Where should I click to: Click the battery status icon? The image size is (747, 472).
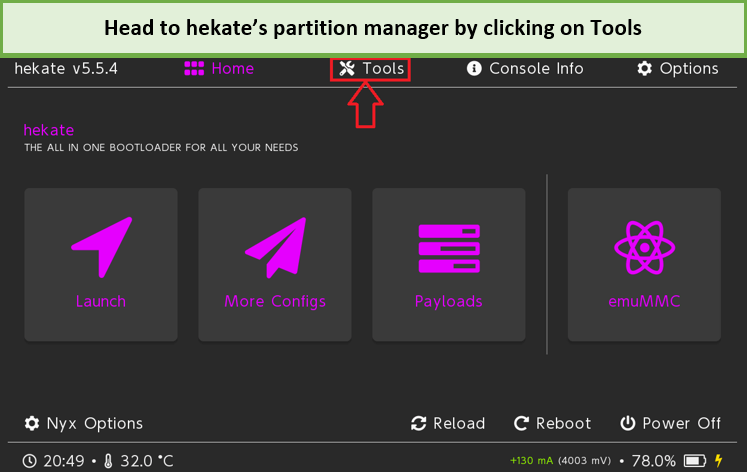(695, 461)
